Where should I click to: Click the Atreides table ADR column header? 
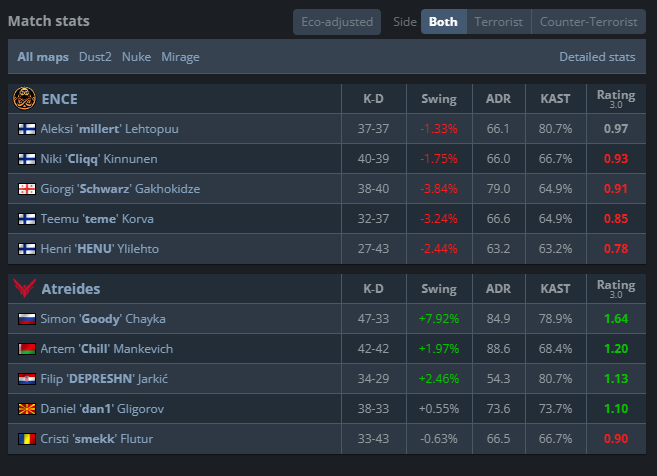coord(498,289)
